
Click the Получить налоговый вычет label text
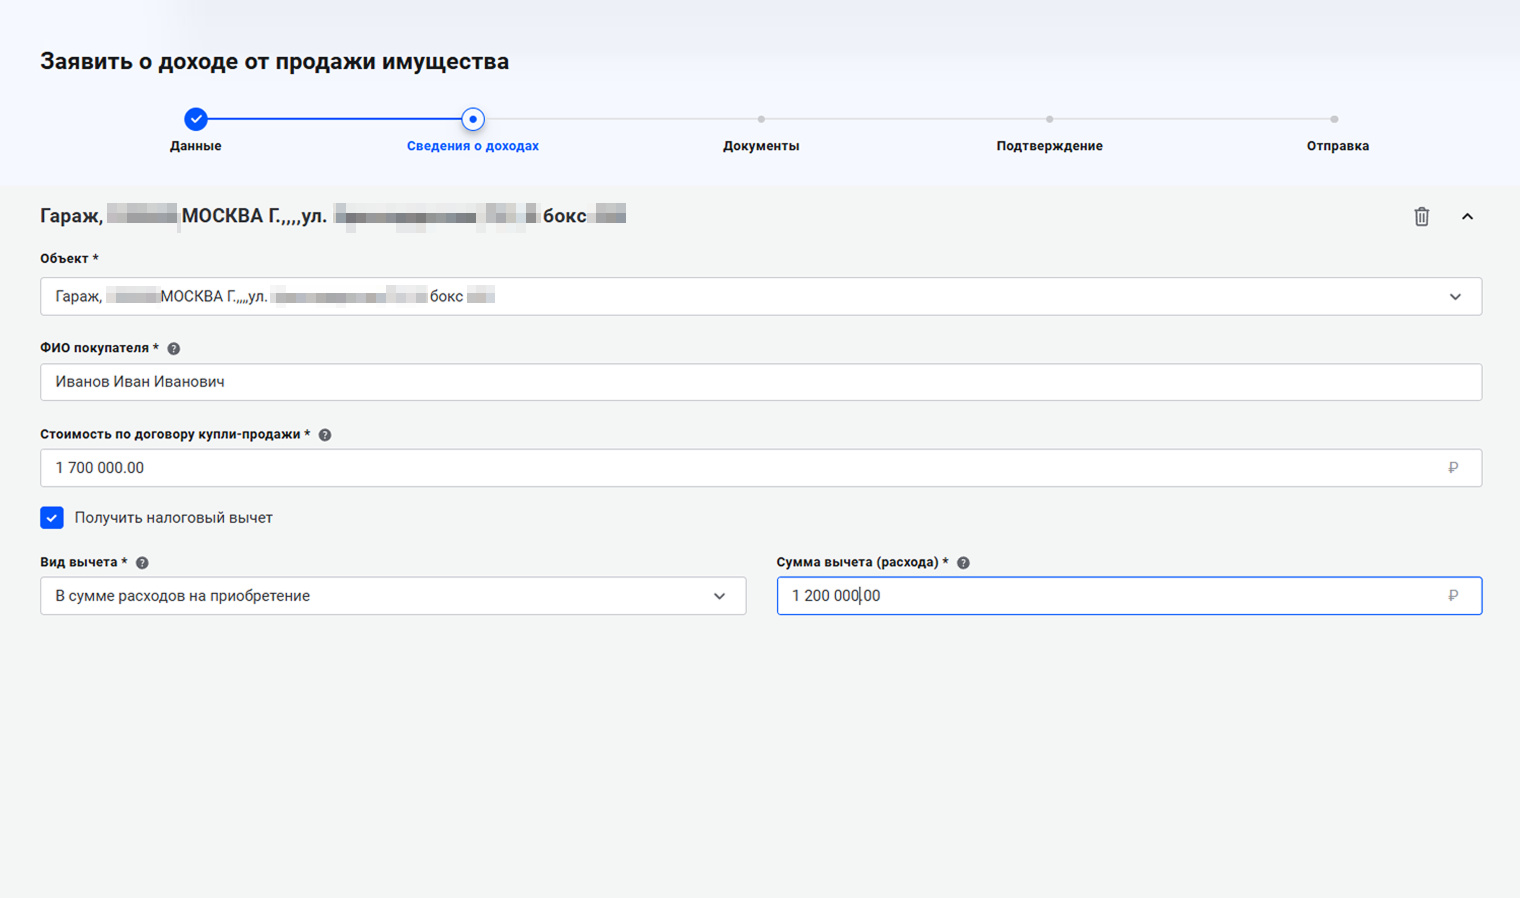(x=173, y=518)
